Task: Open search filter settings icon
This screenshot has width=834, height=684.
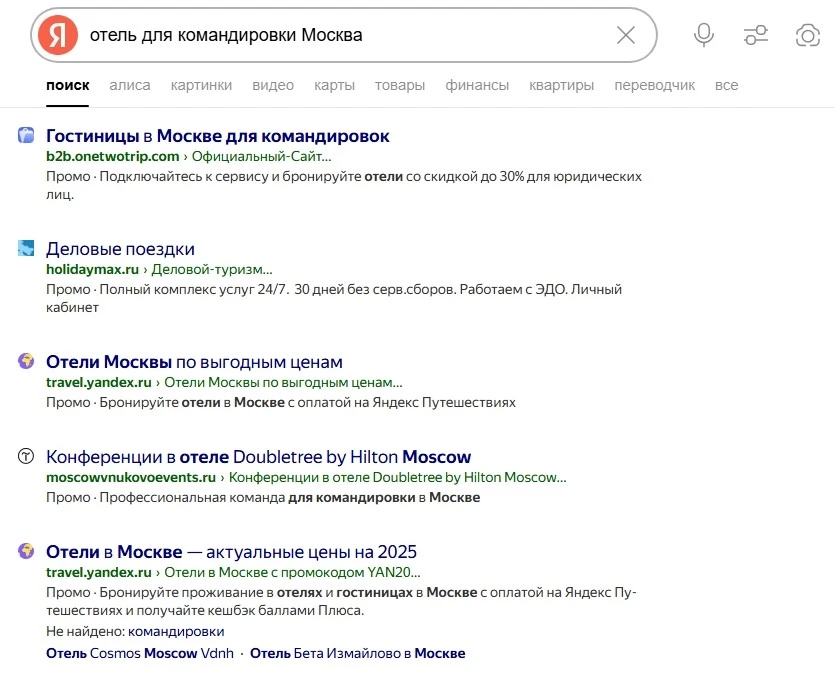Action: coord(756,36)
